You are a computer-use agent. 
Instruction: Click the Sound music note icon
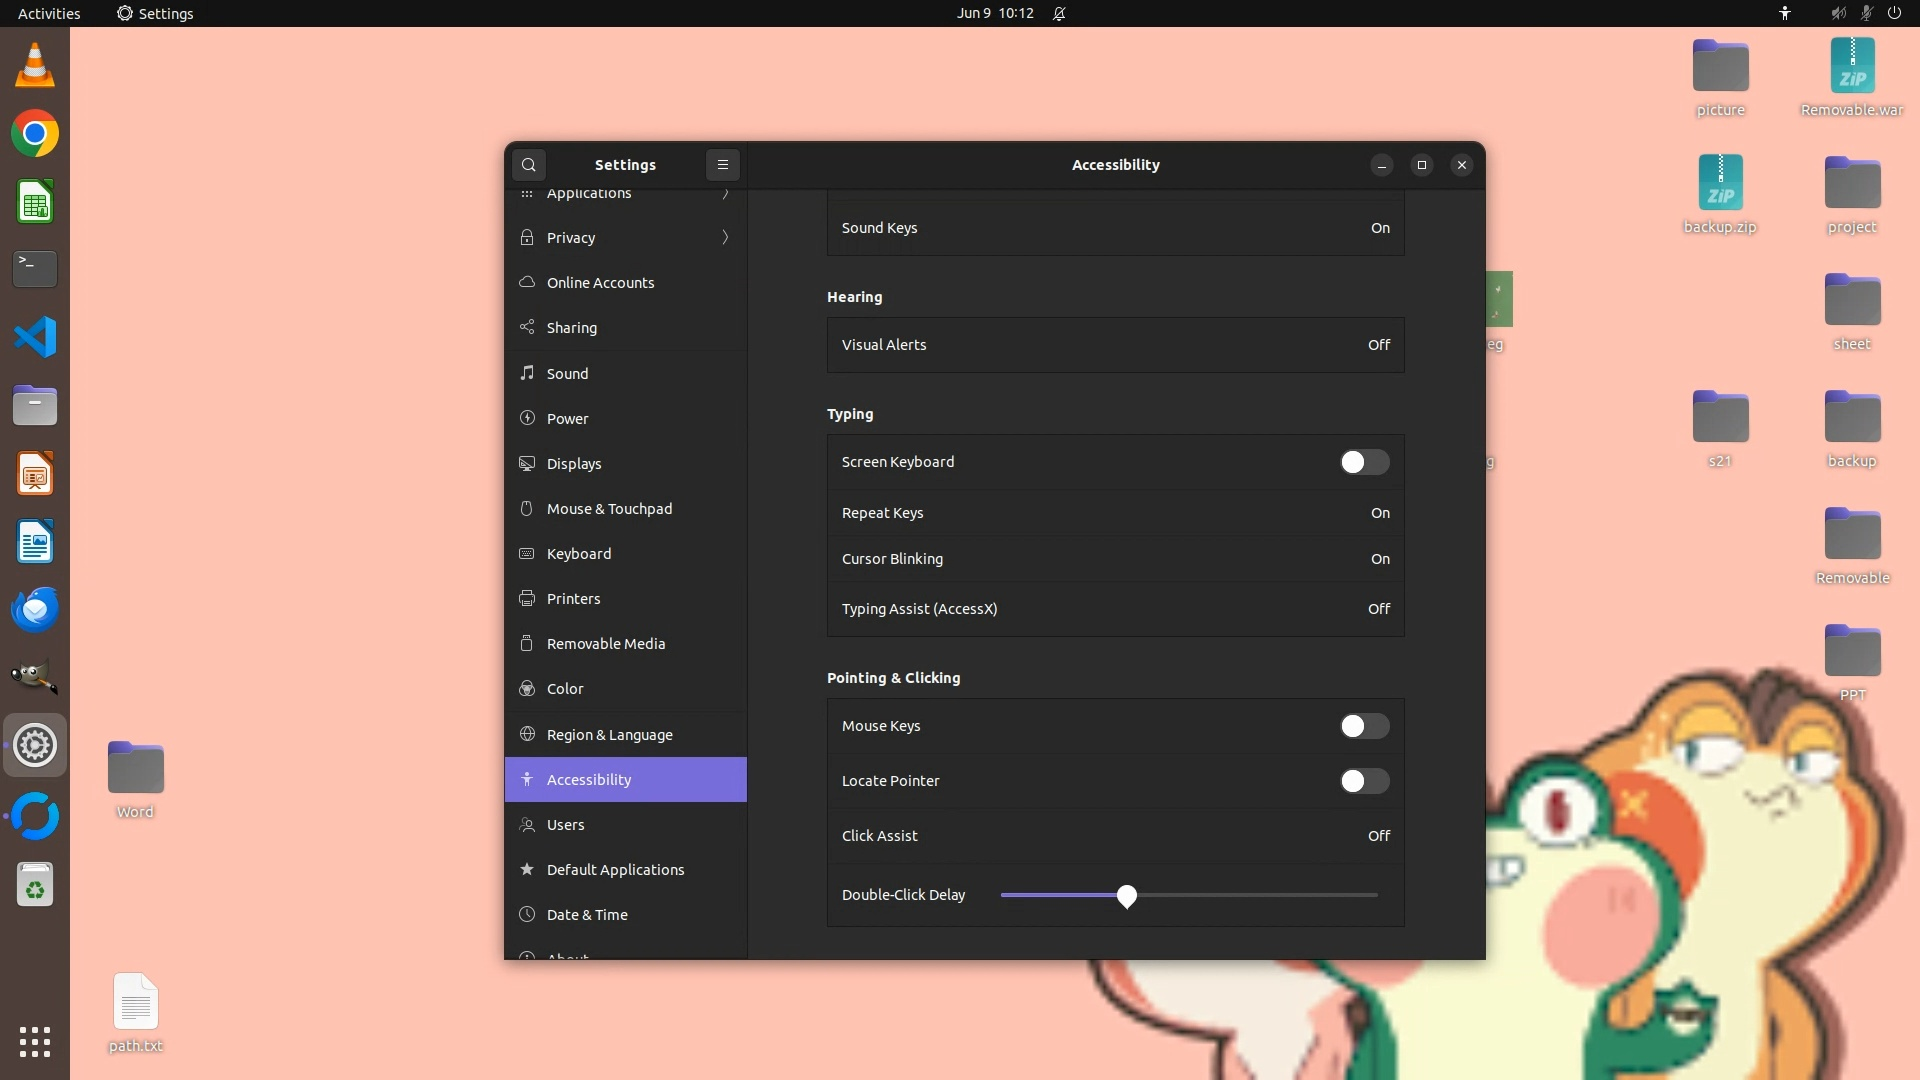coord(527,373)
